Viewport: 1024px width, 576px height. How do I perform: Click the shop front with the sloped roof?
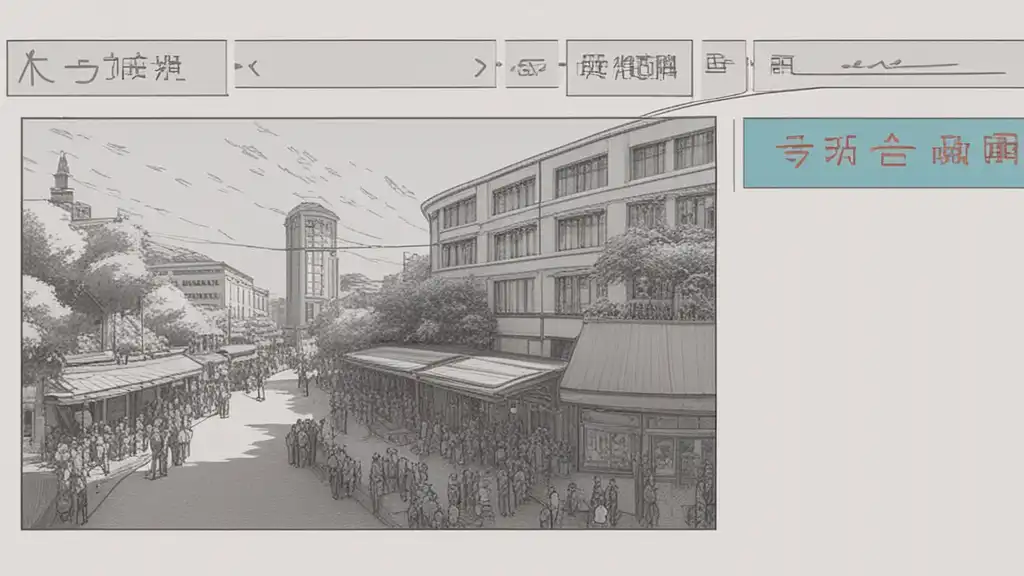click(x=639, y=398)
